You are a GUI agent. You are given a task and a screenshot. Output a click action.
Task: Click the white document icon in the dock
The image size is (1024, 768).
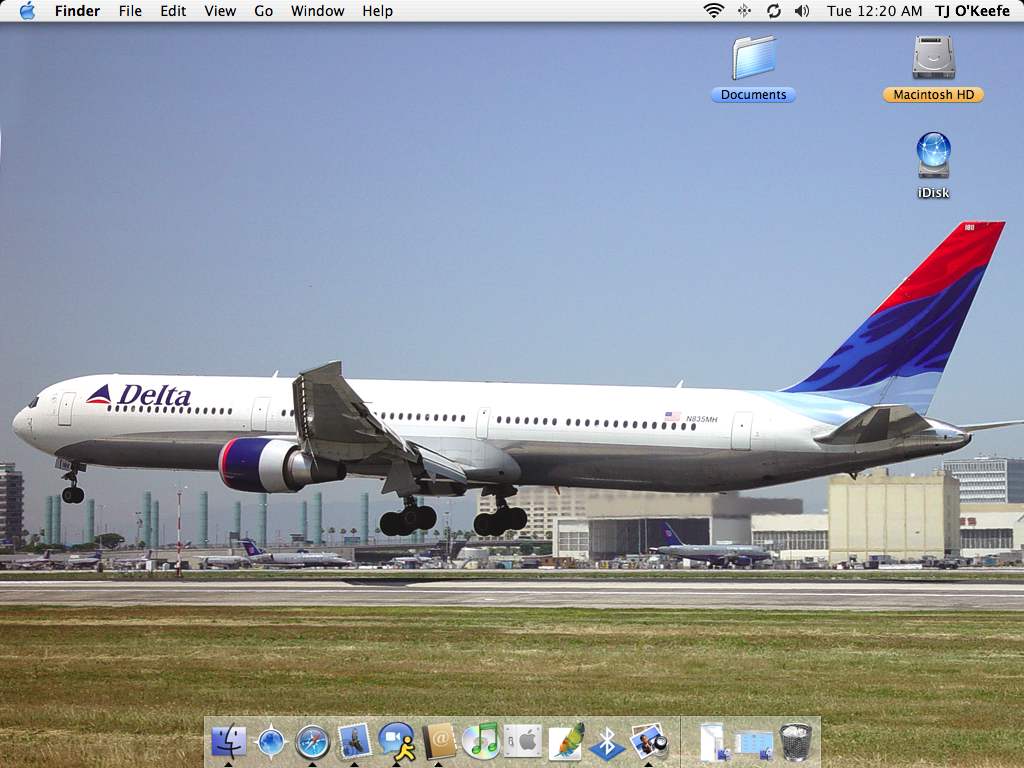[x=714, y=742]
